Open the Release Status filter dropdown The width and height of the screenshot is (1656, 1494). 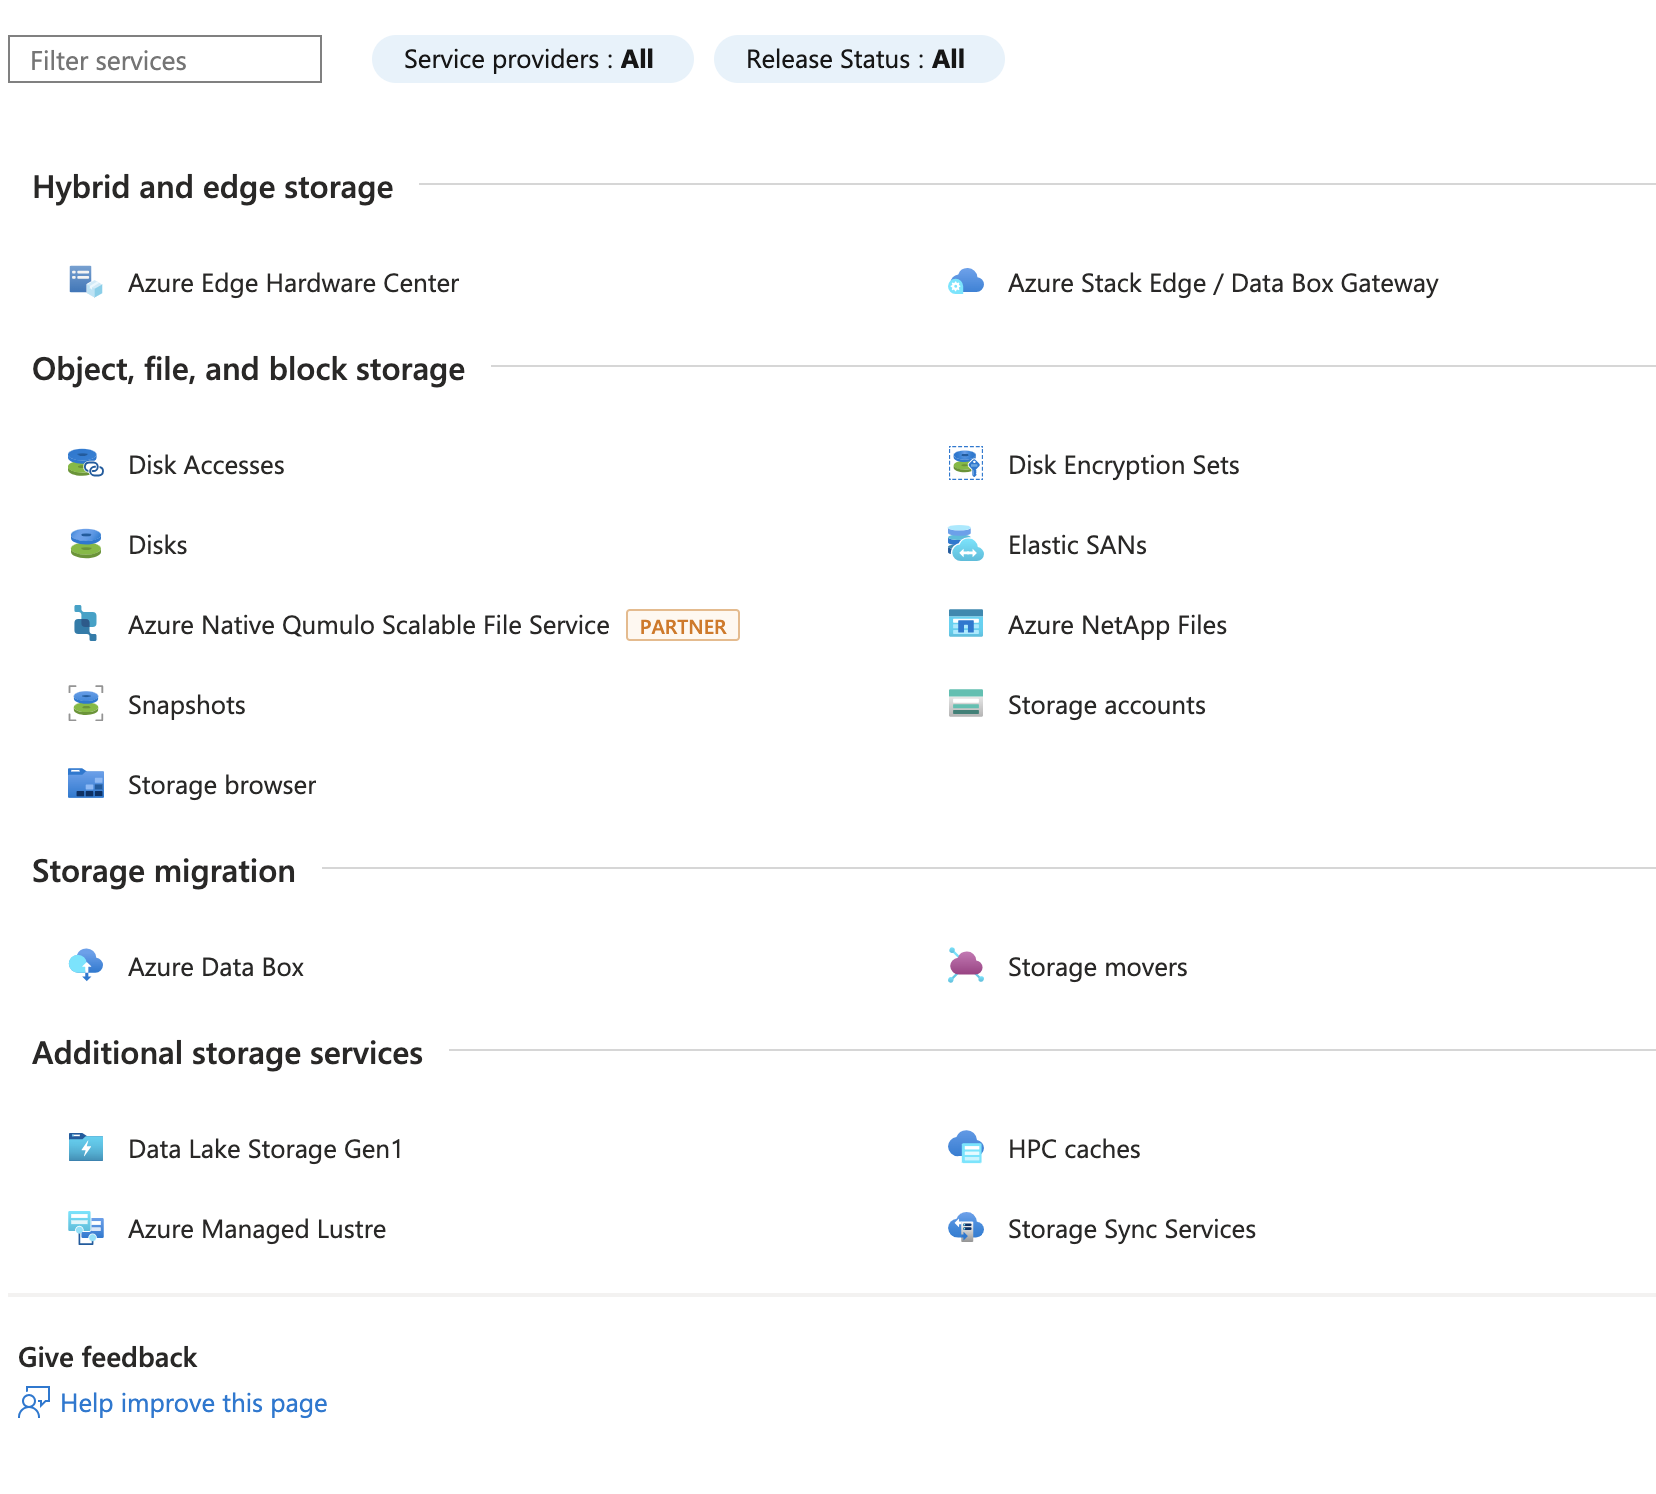858,59
